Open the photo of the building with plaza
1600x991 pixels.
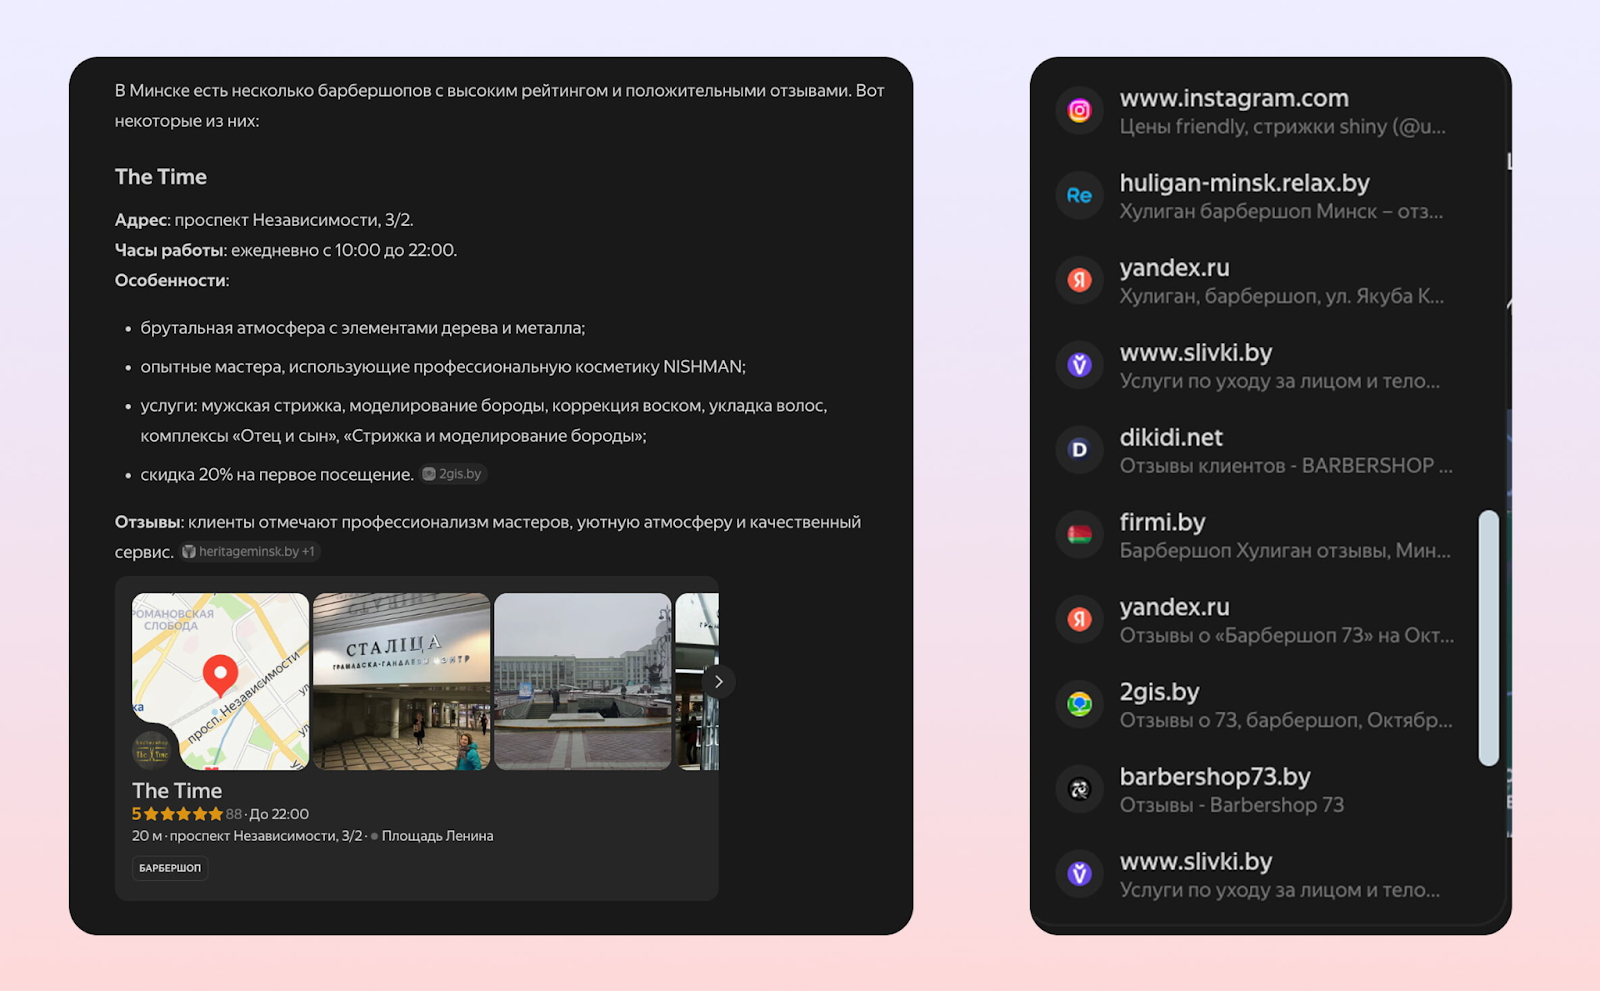[x=583, y=682]
